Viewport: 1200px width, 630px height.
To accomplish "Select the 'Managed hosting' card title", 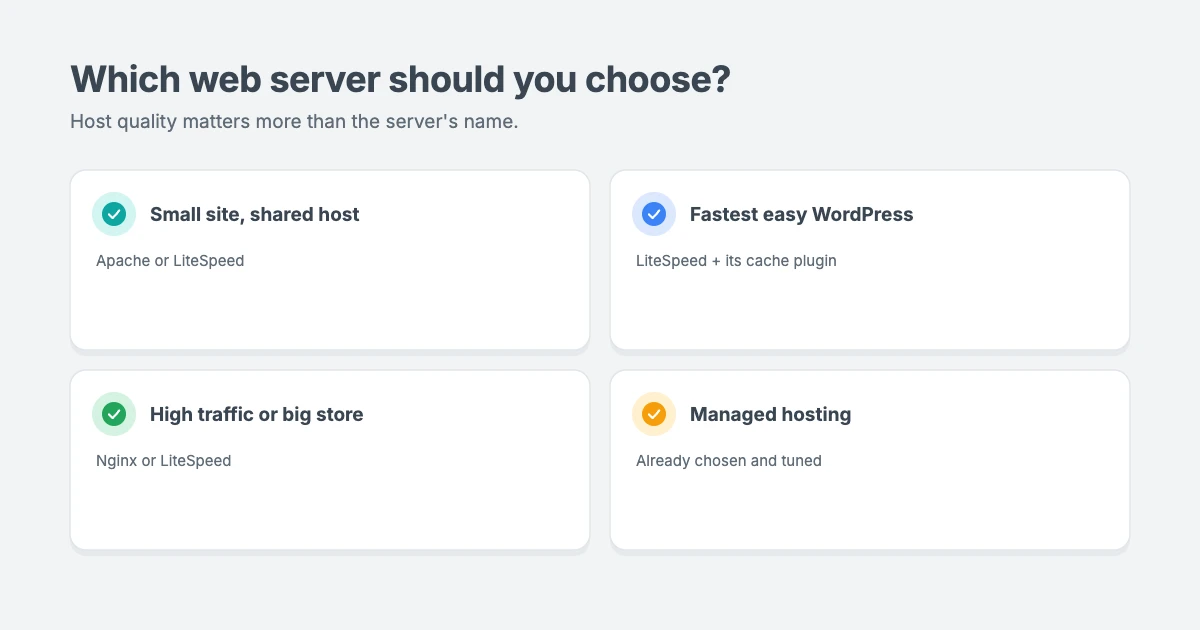I will (770, 414).
